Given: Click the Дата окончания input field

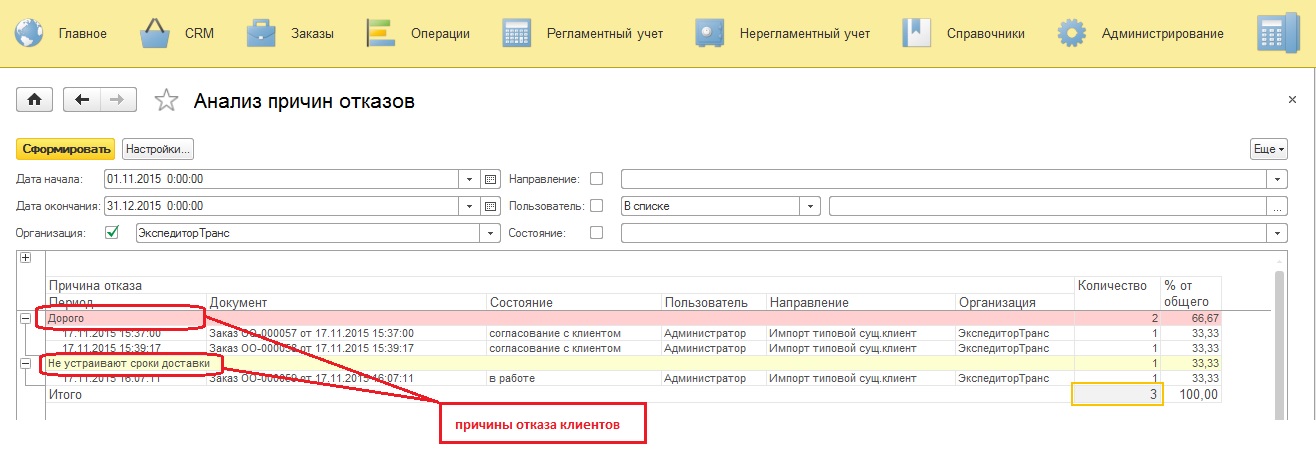Looking at the screenshot, I should [282, 206].
